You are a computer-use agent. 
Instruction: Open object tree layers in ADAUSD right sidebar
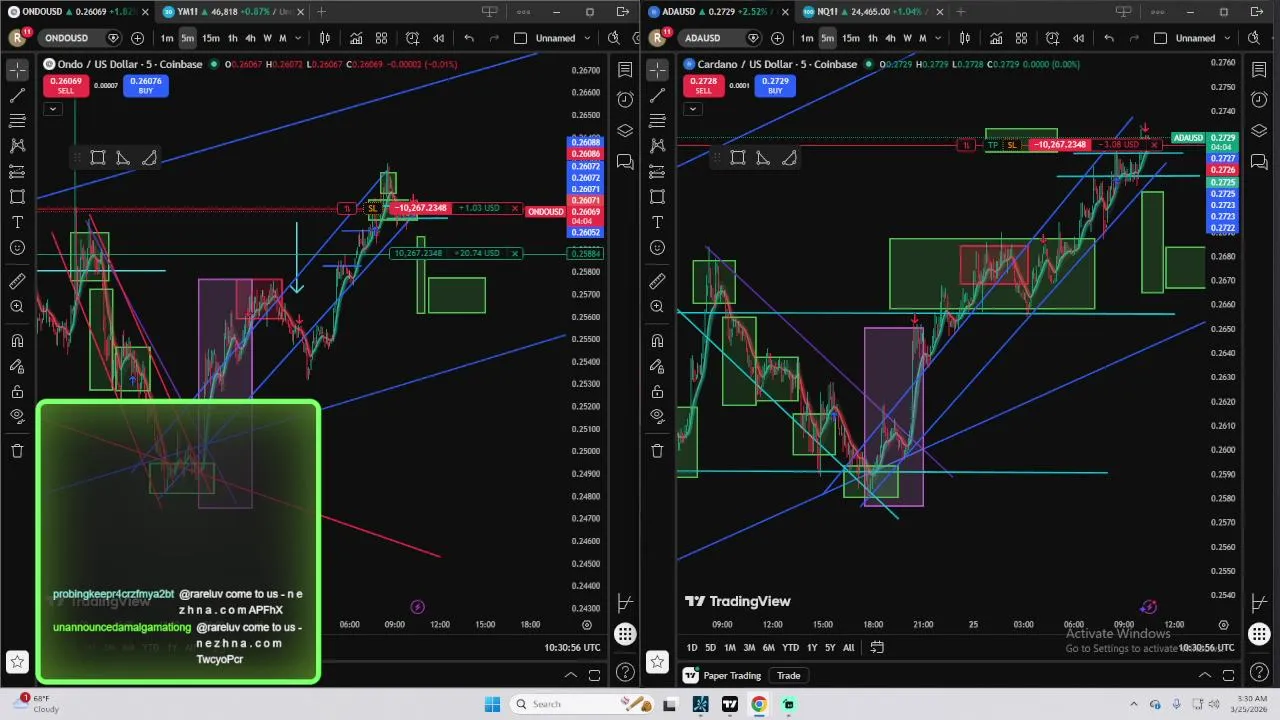click(1259, 131)
